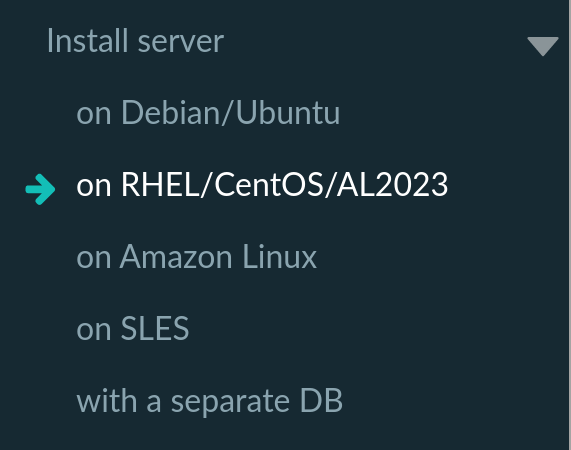
Task: View install instructions for Amazon Linux
Action: 197,257
